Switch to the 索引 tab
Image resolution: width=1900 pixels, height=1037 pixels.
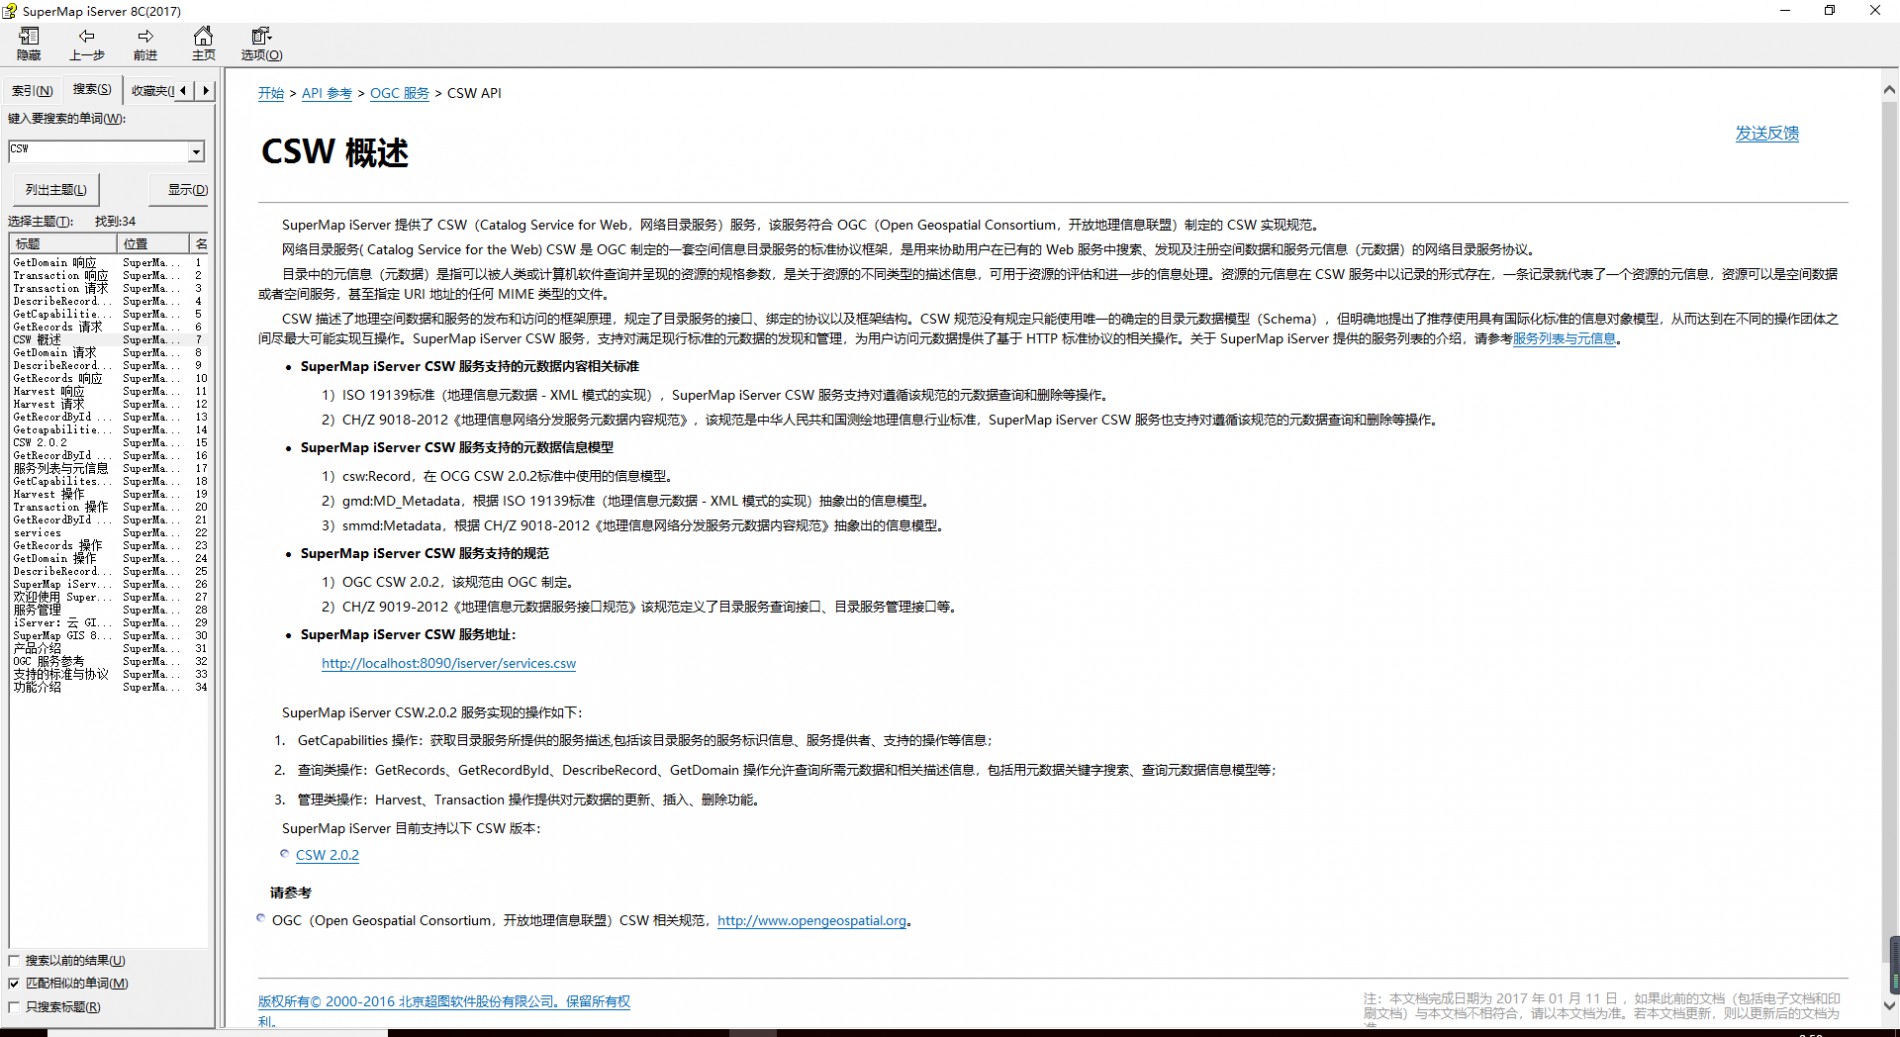32,91
